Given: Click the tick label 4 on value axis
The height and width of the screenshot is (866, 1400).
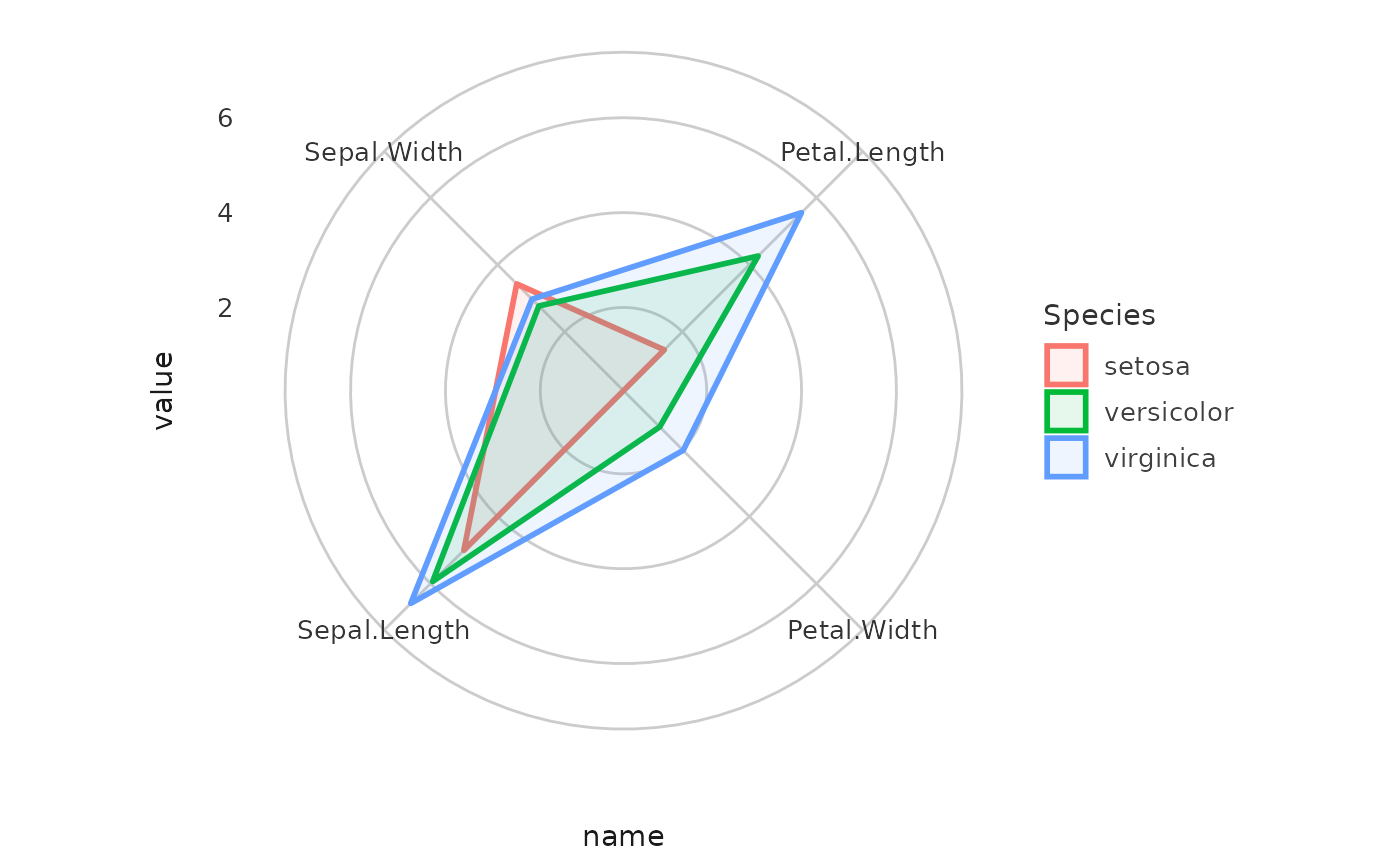Looking at the screenshot, I should point(225,213).
